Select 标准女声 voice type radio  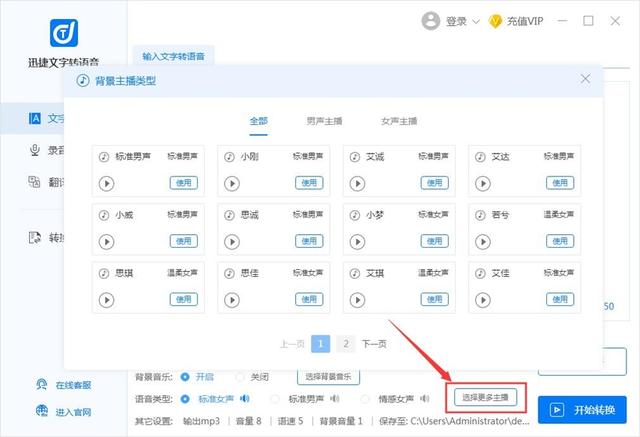tap(185, 399)
